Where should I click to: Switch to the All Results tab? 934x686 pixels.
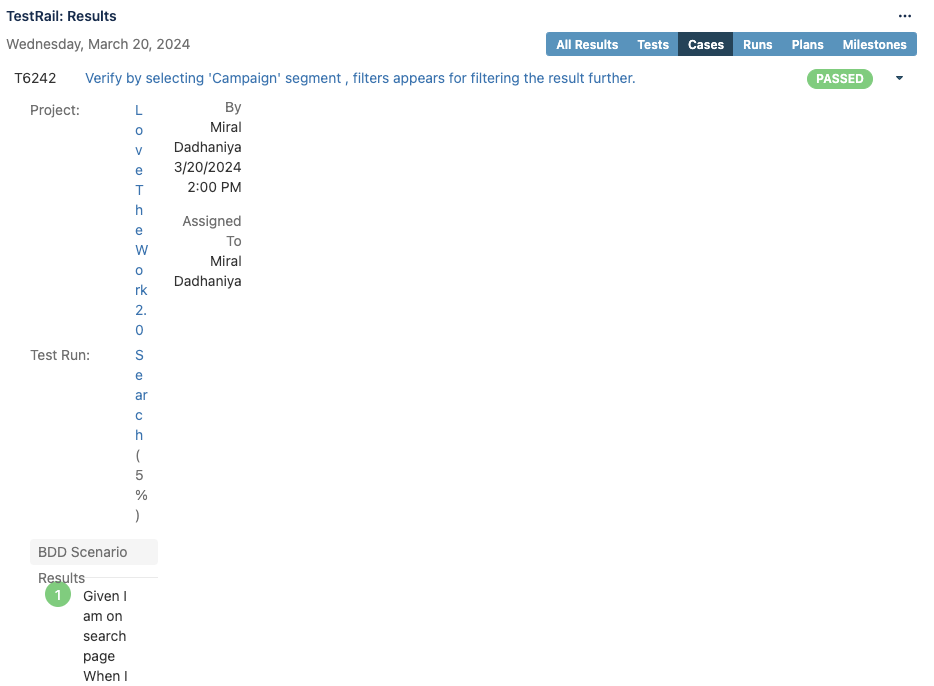587,45
